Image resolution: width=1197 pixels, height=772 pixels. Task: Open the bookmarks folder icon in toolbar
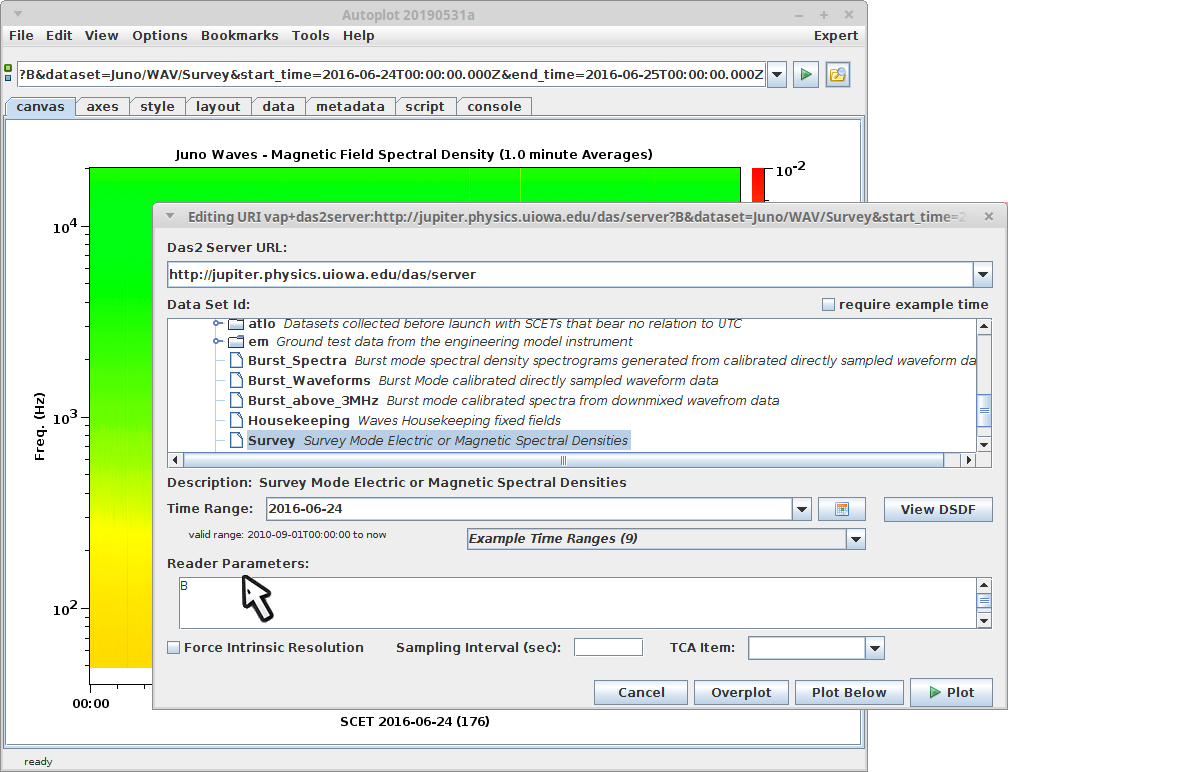coord(837,75)
